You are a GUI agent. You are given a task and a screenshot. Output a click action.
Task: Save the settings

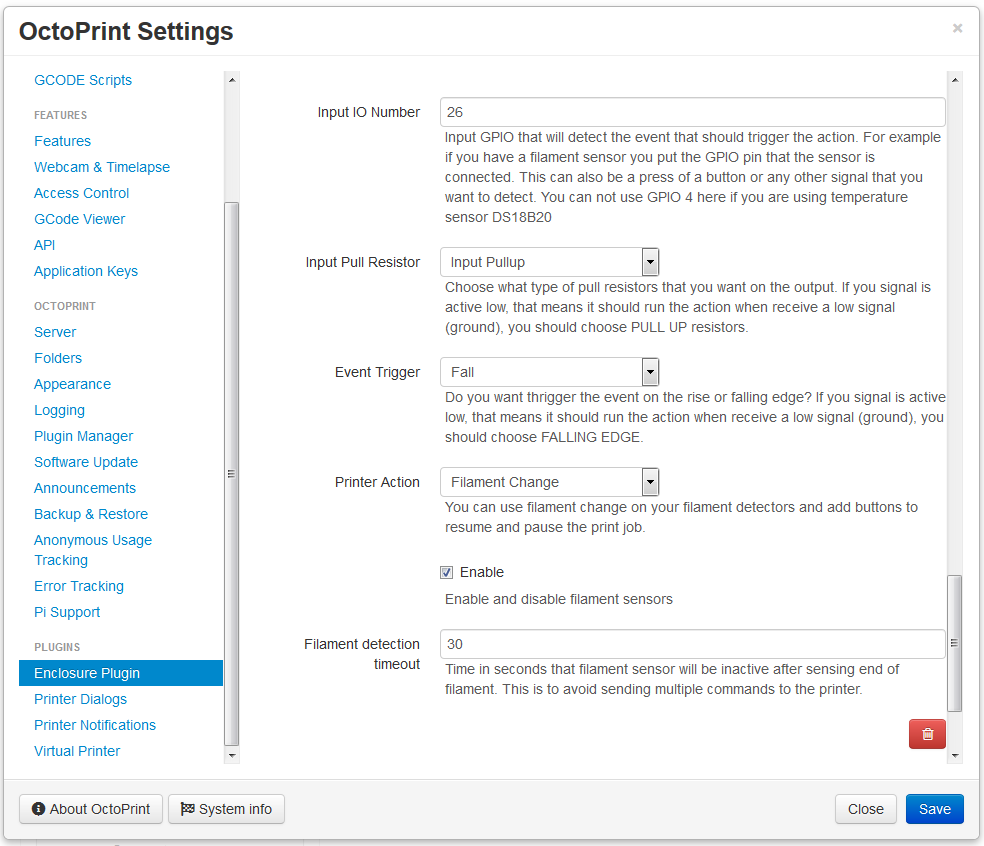[x=934, y=809]
